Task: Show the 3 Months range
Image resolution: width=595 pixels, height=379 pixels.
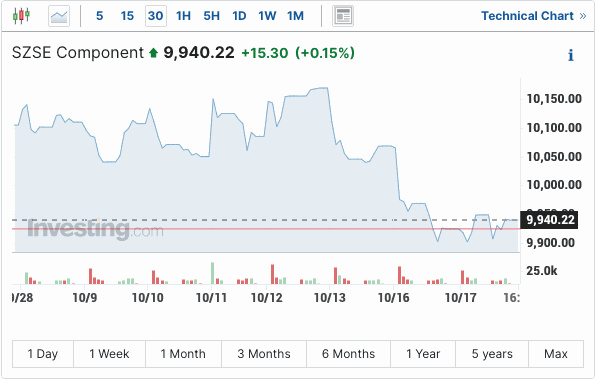Action: (264, 354)
